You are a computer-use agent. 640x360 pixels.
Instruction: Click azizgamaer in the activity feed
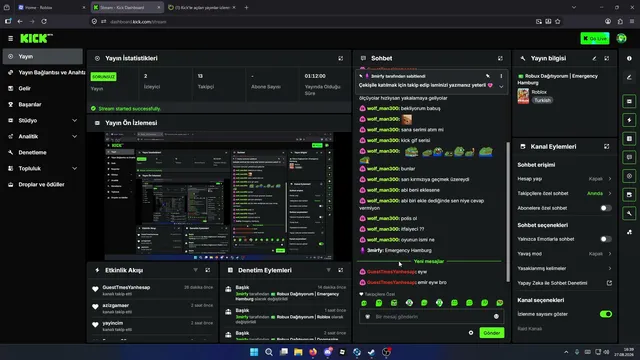click(116, 305)
